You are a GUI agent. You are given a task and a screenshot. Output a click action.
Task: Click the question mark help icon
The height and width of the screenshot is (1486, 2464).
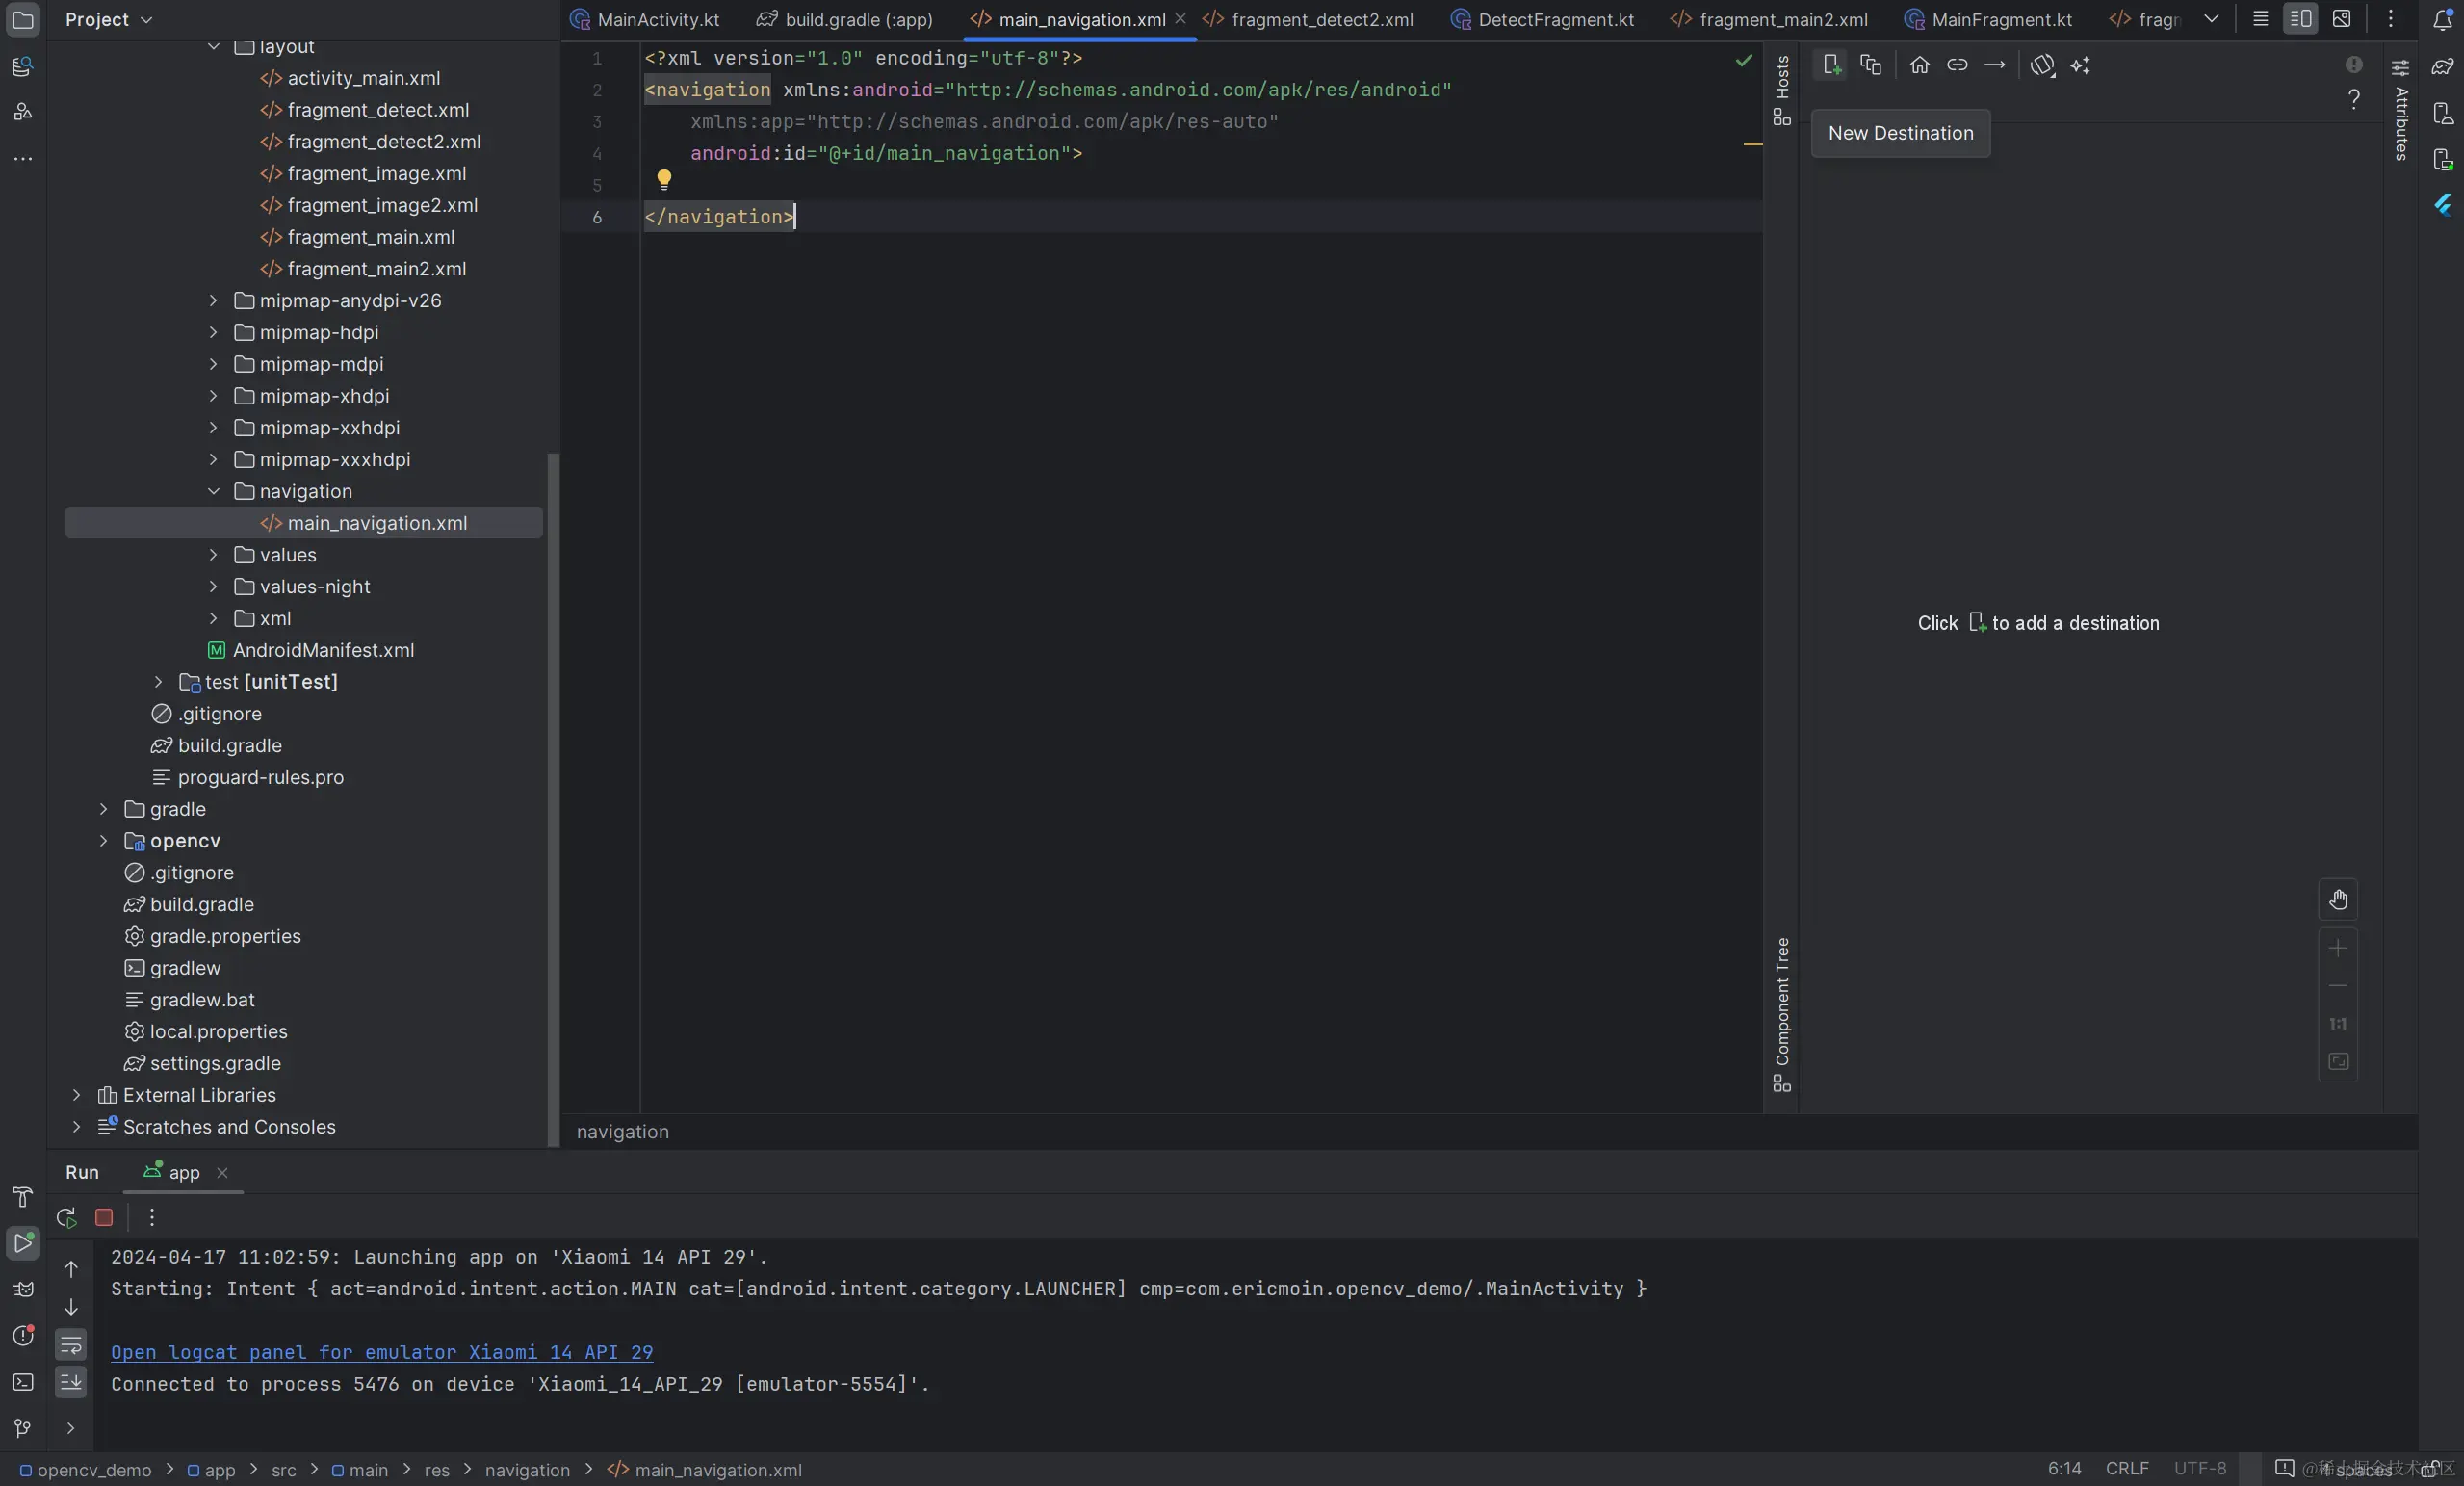click(x=2354, y=99)
